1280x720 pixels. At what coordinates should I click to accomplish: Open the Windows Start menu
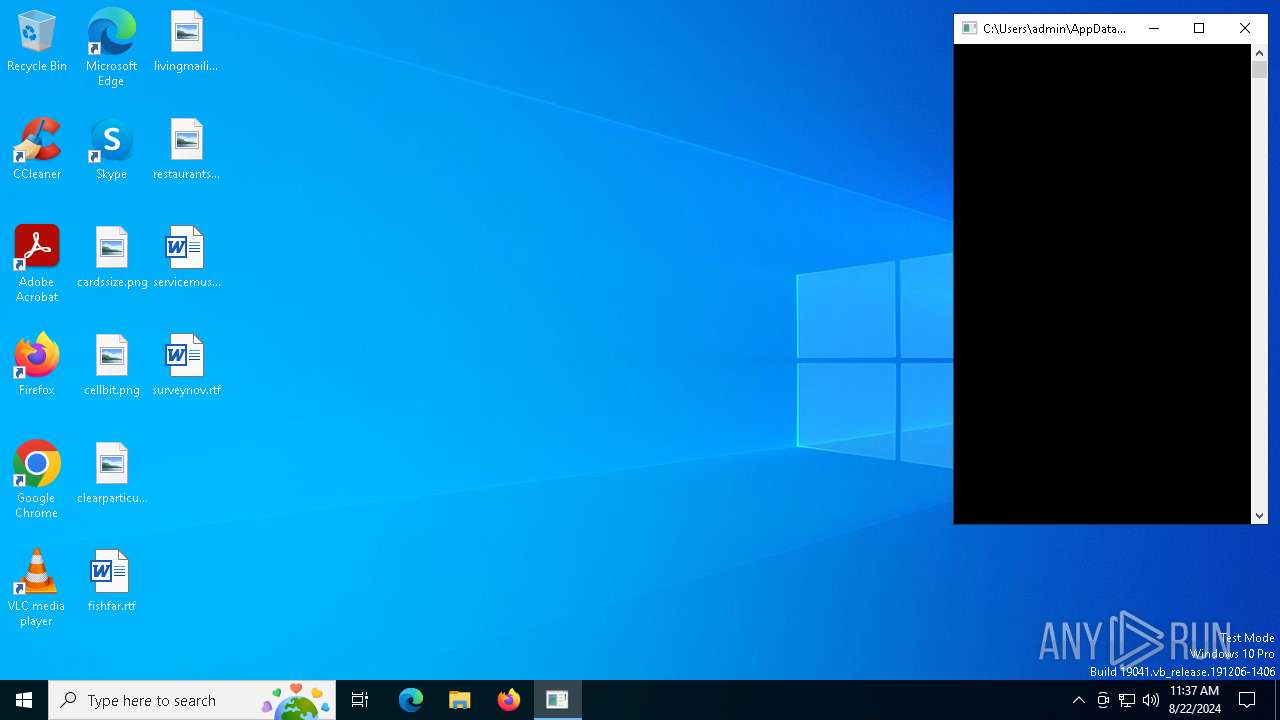[24, 700]
